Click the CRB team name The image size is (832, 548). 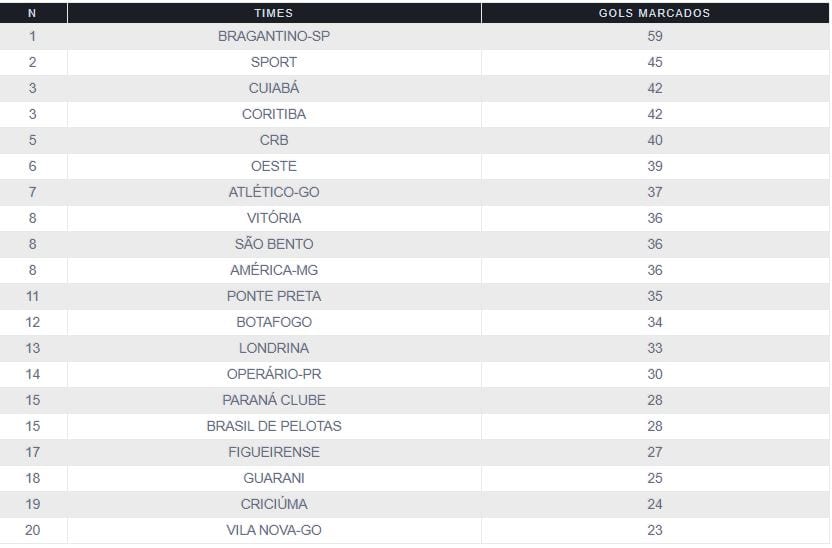coord(274,140)
